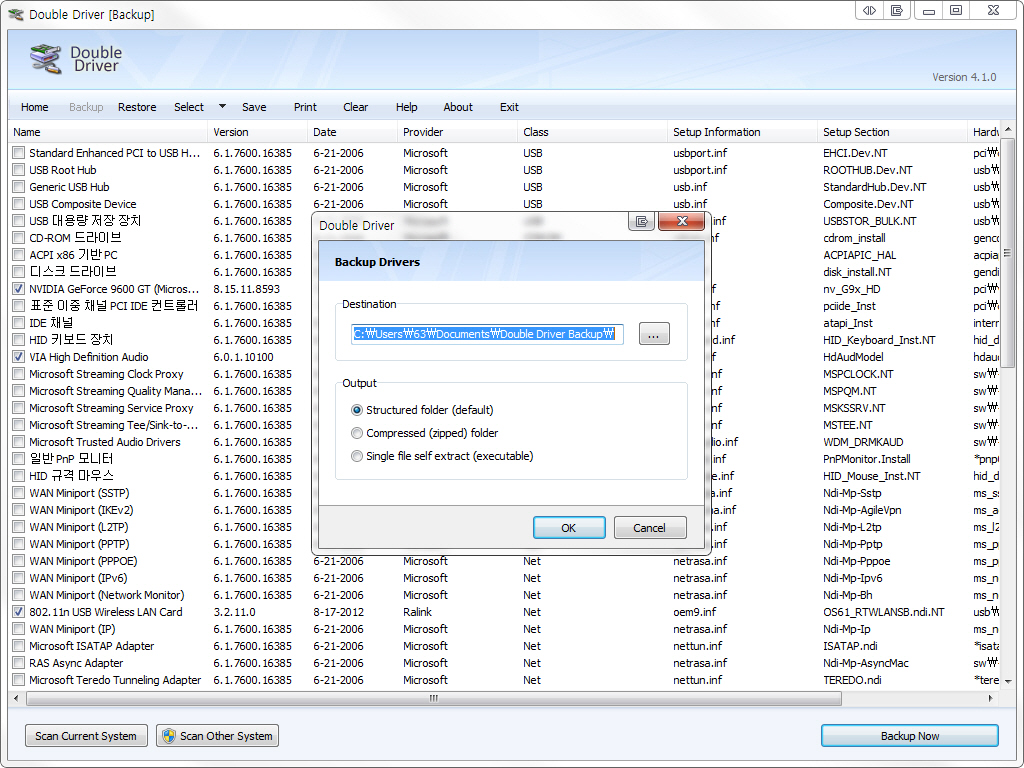Click the dialog's title bar restore icon
The height and width of the screenshot is (768, 1024).
click(x=641, y=221)
